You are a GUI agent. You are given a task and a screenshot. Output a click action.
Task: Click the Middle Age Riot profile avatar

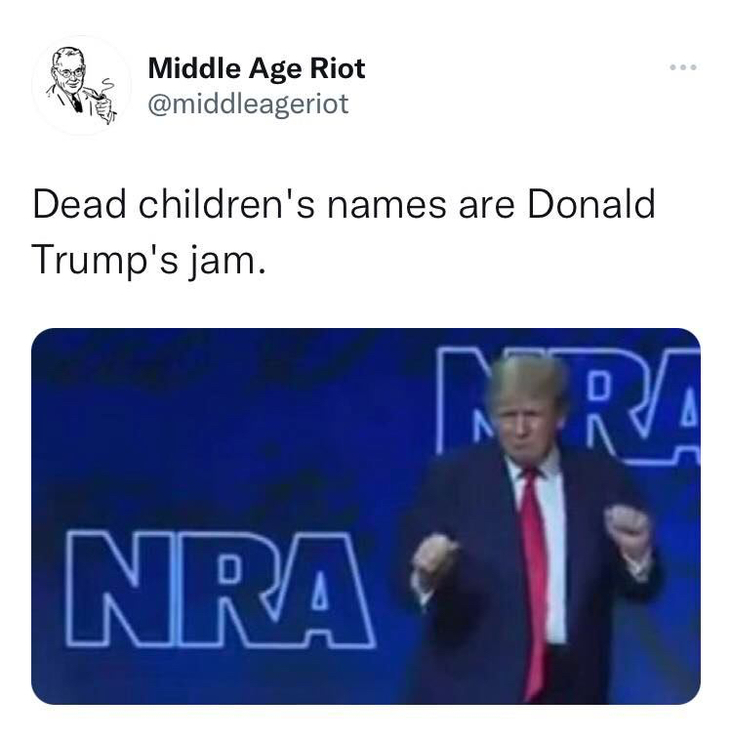tap(82, 85)
